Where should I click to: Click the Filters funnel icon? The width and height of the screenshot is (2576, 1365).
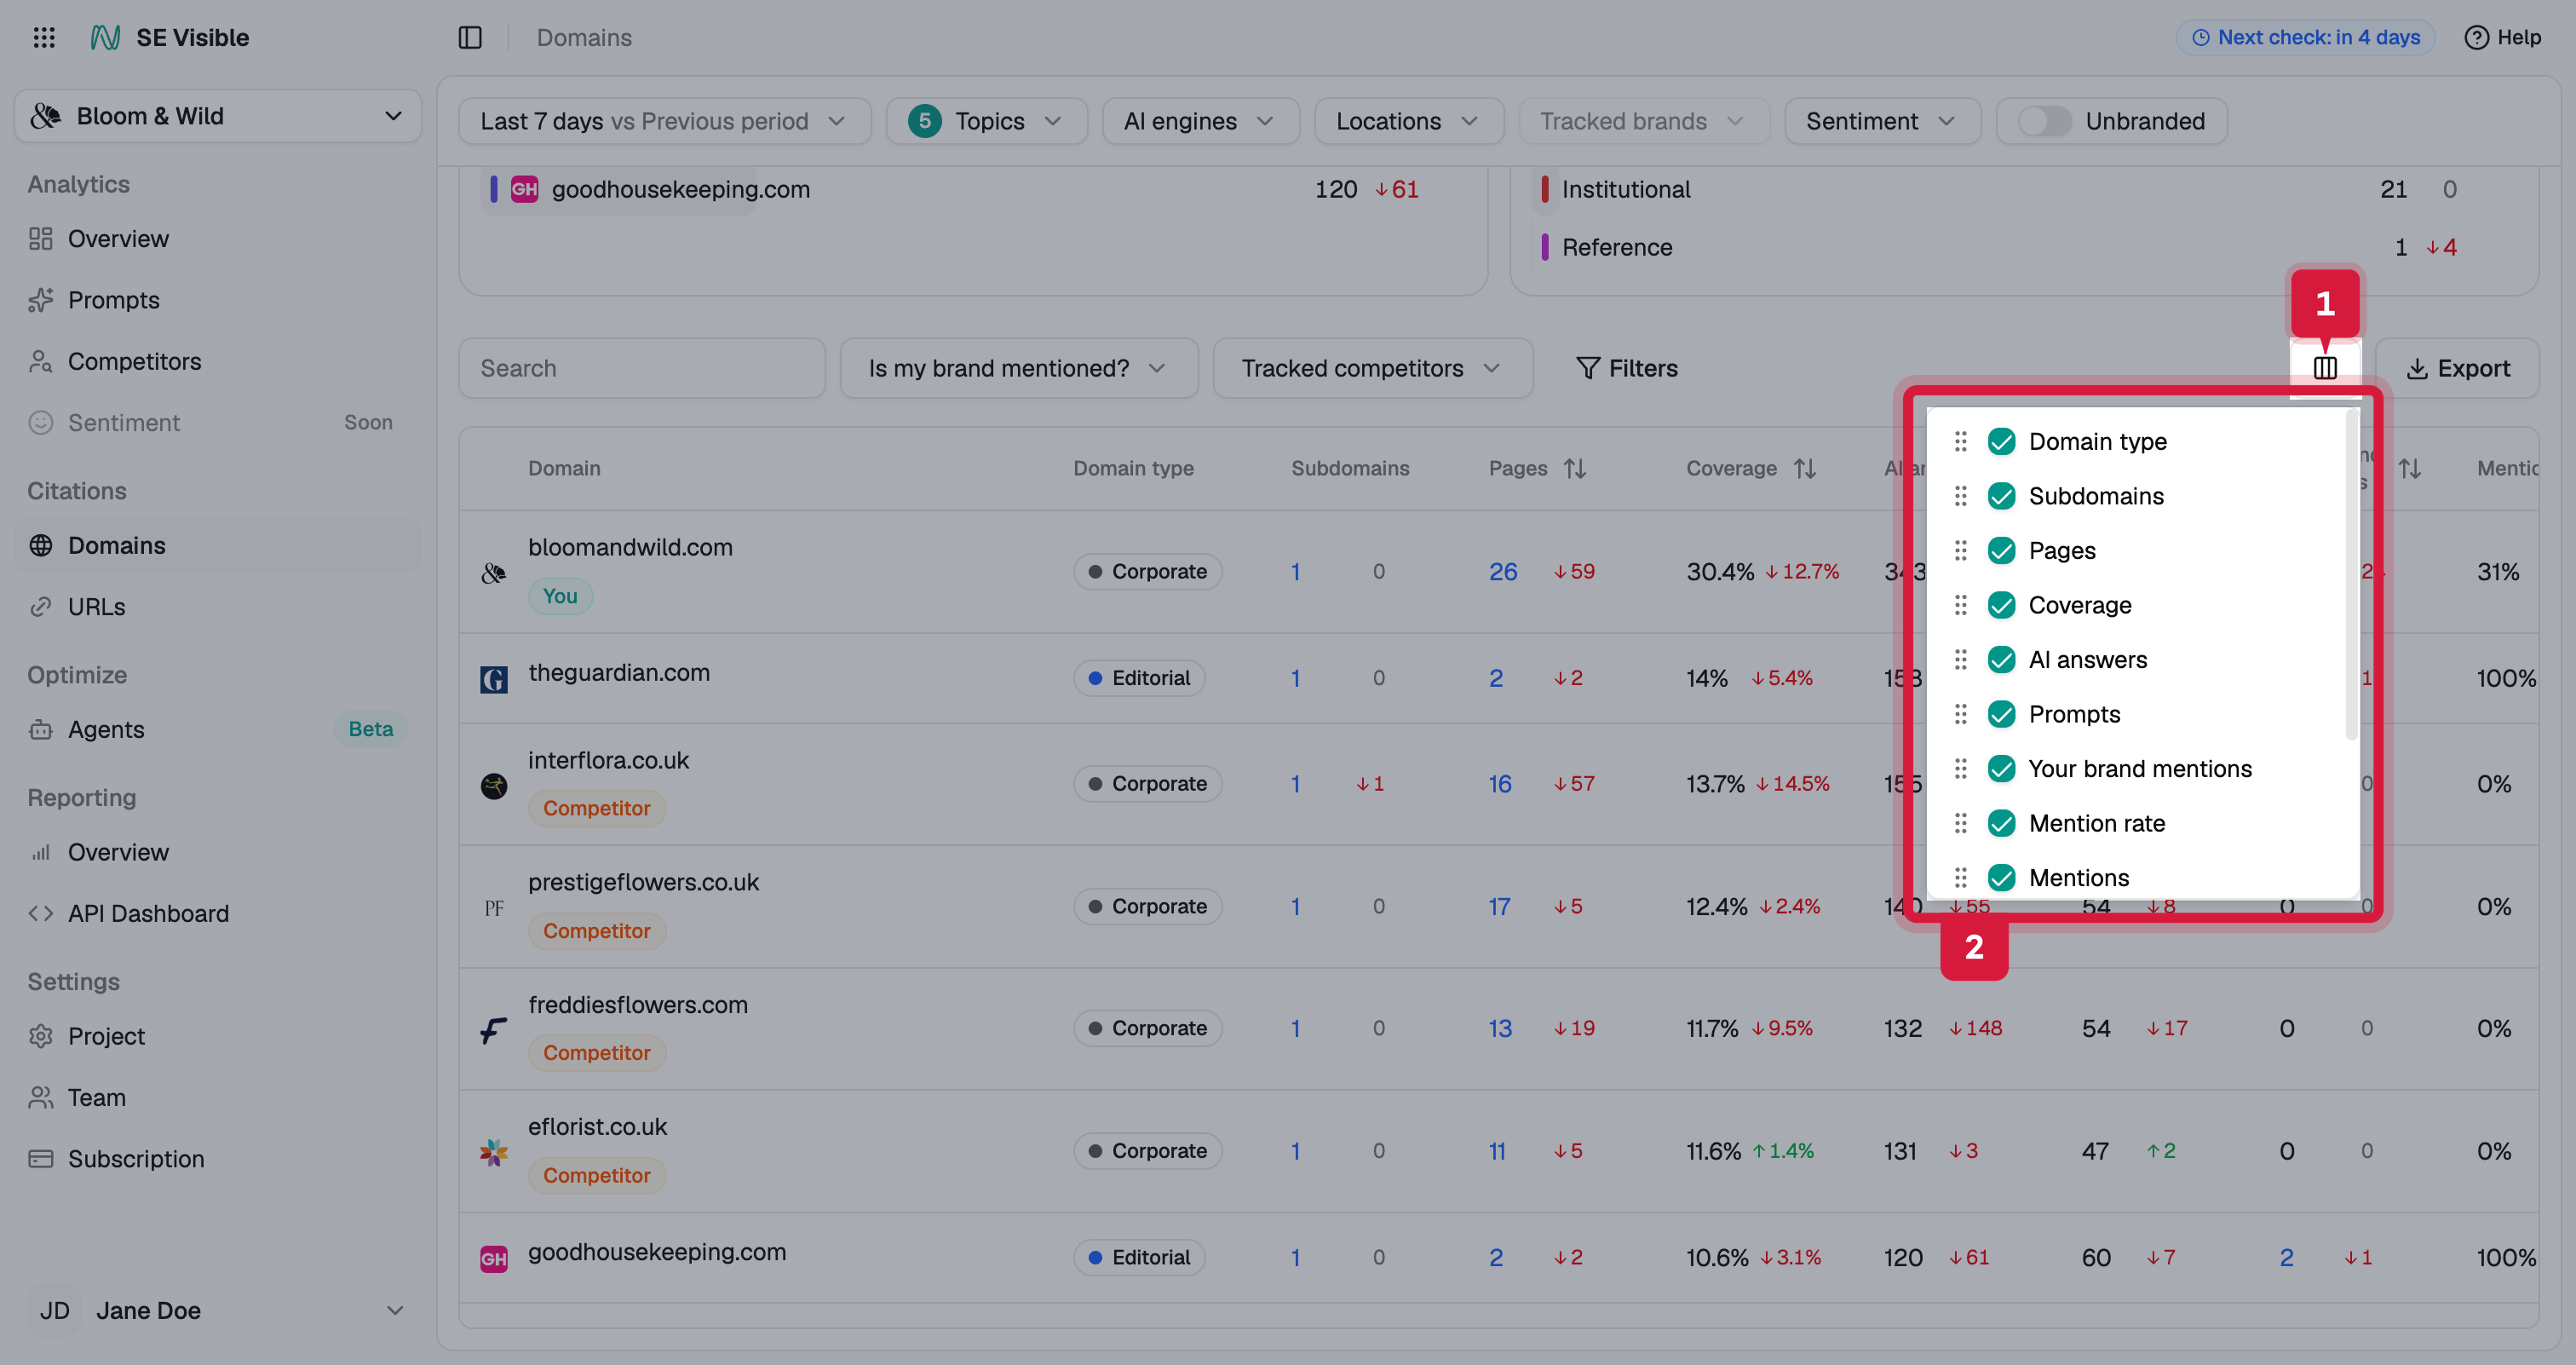pyautogui.click(x=1588, y=368)
